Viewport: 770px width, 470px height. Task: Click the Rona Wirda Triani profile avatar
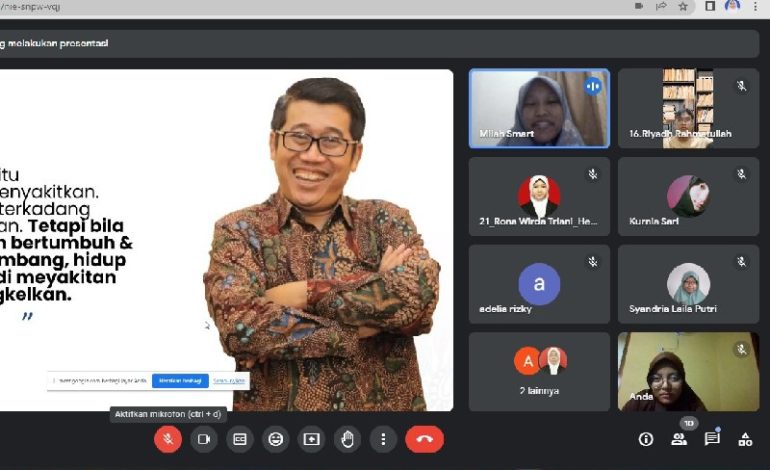click(x=539, y=196)
